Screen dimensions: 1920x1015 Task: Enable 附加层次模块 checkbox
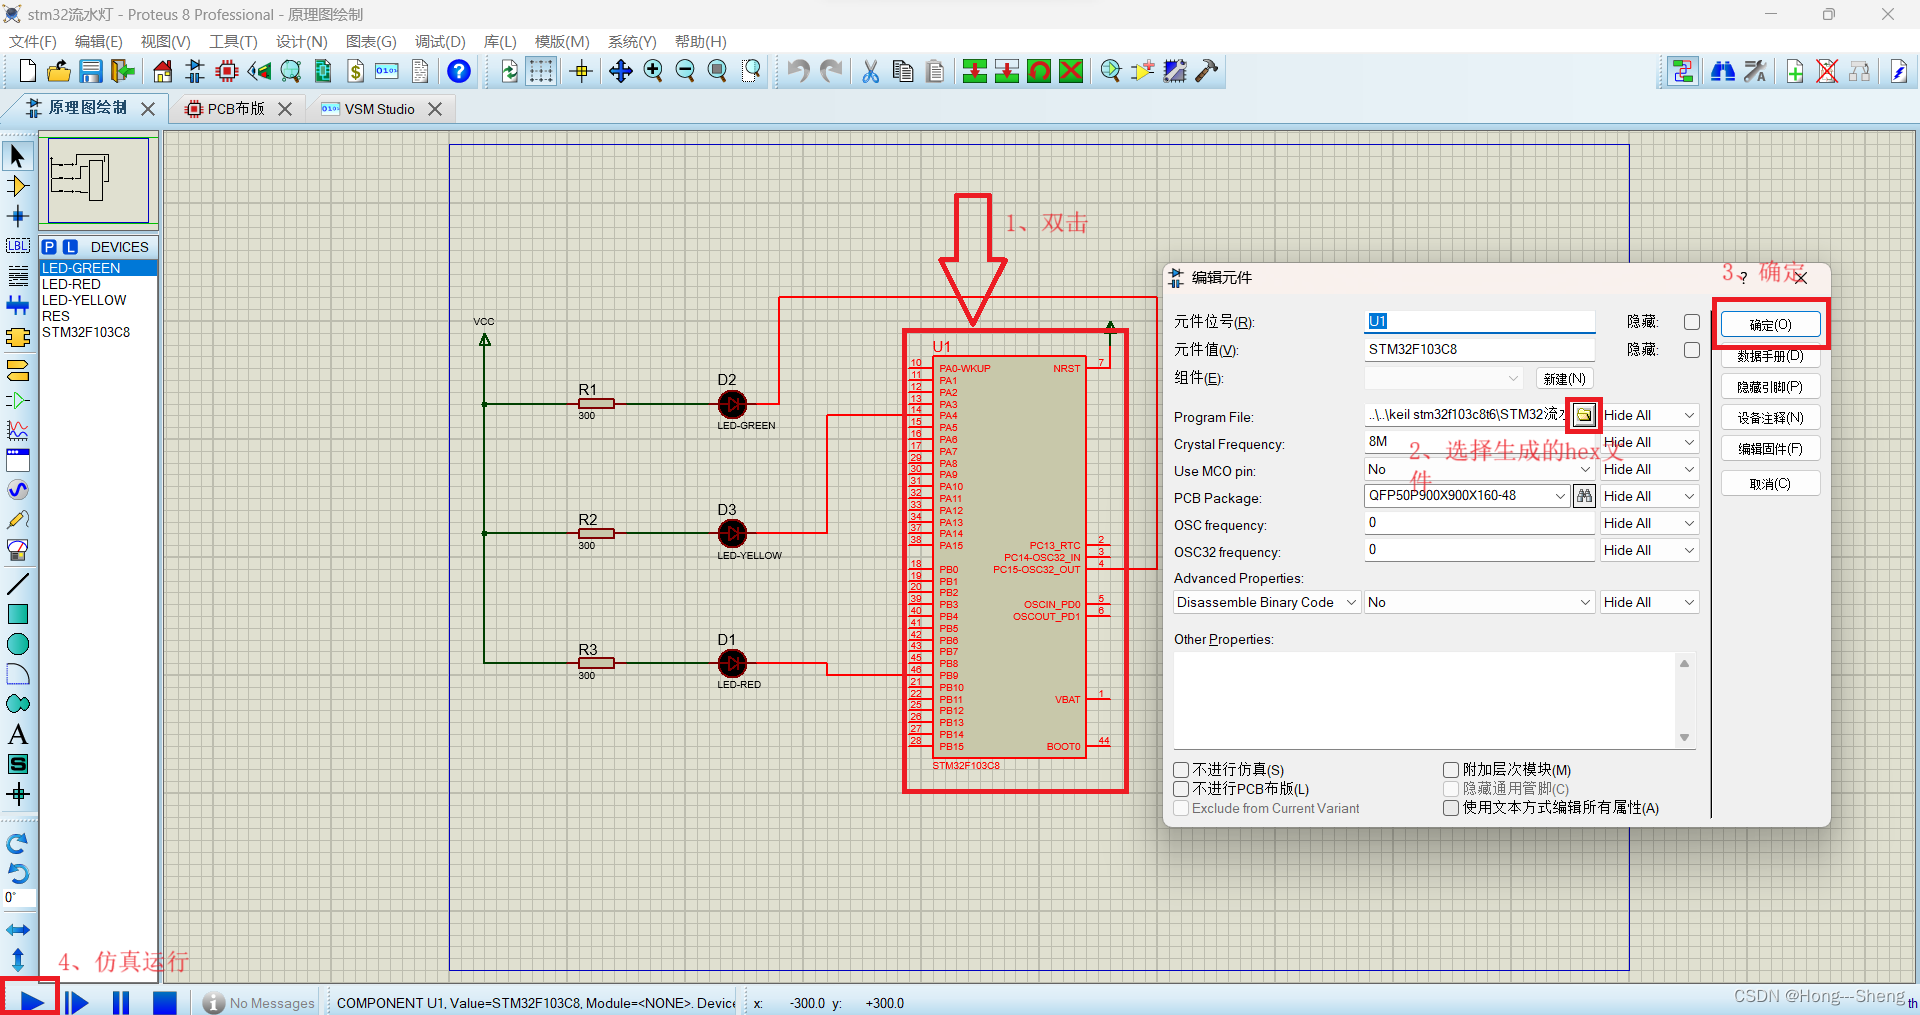pyautogui.click(x=1451, y=770)
